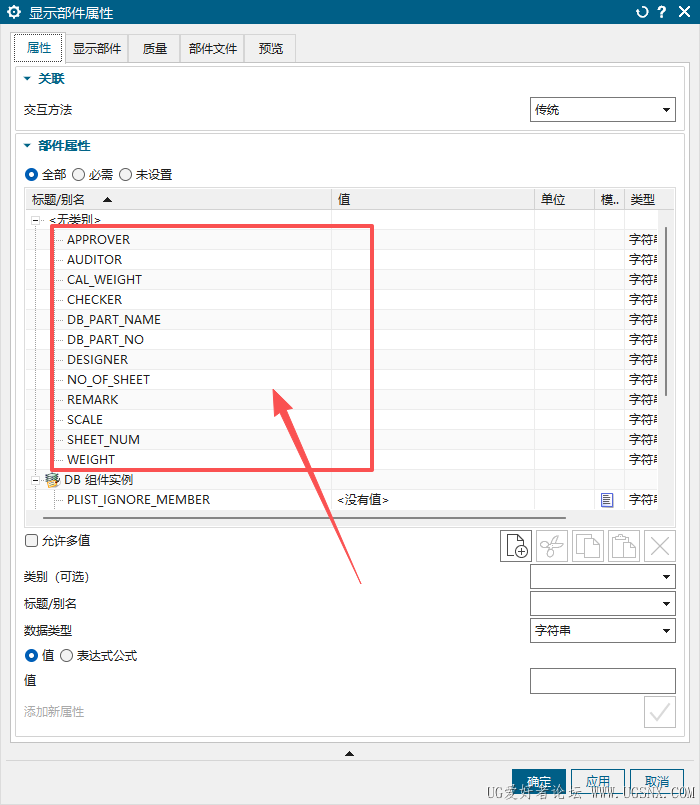Click the delete X icon

click(659, 546)
